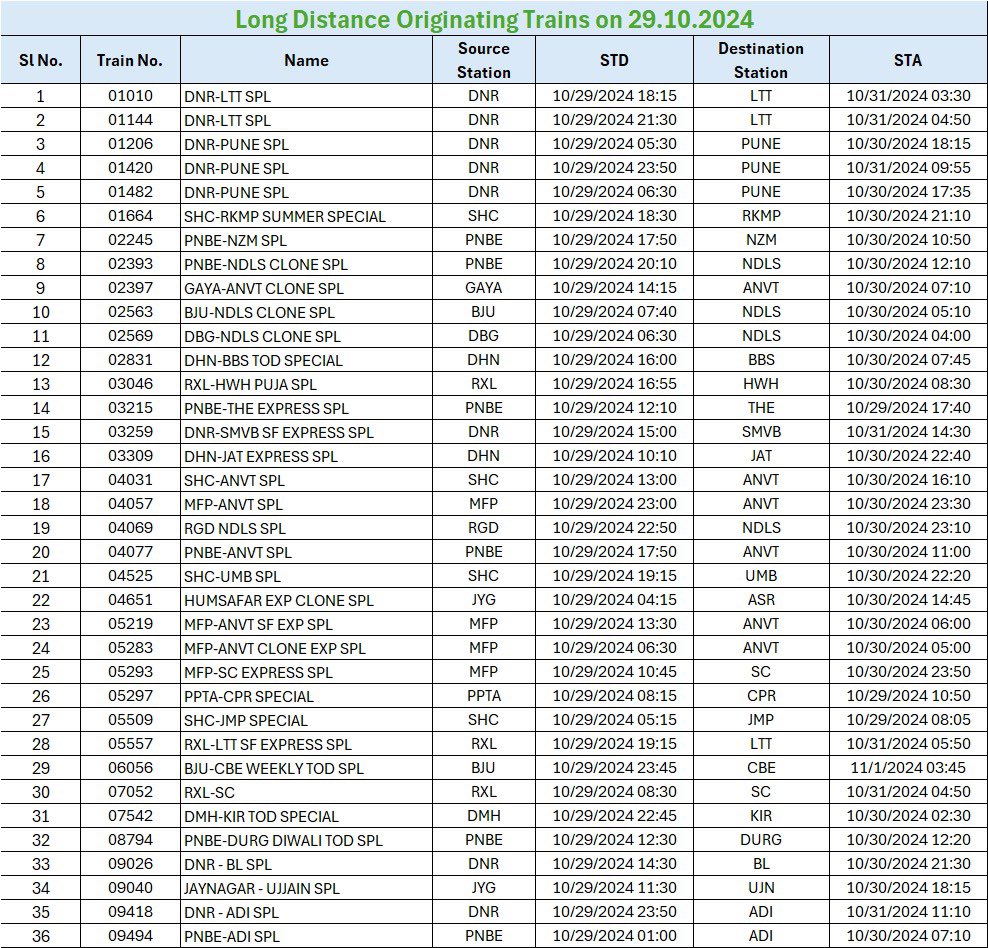The image size is (988, 948).
Task: Click the name "DHN-JAT EXPRESS SPL"
Action: (261, 456)
